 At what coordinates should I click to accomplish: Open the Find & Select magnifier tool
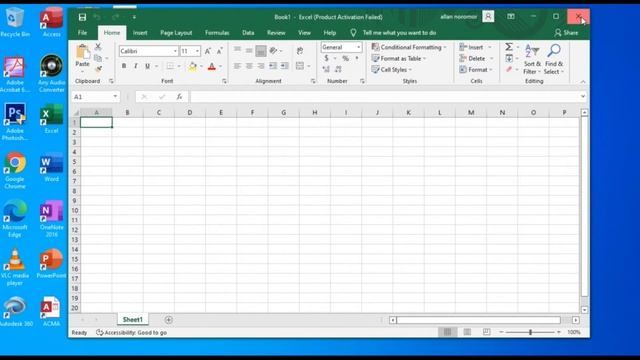(553, 59)
